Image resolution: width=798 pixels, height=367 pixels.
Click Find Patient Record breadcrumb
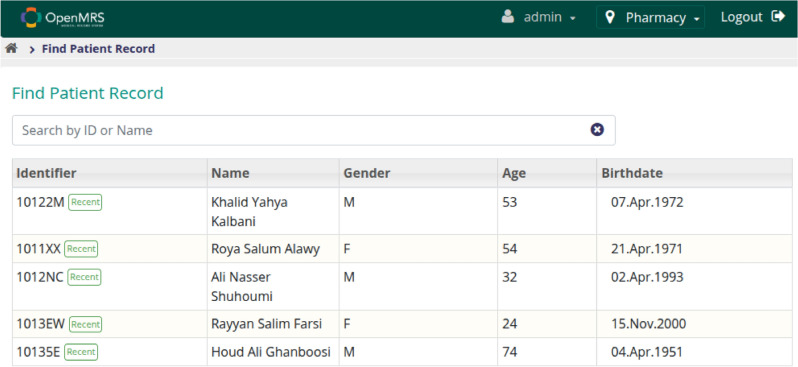pos(98,49)
